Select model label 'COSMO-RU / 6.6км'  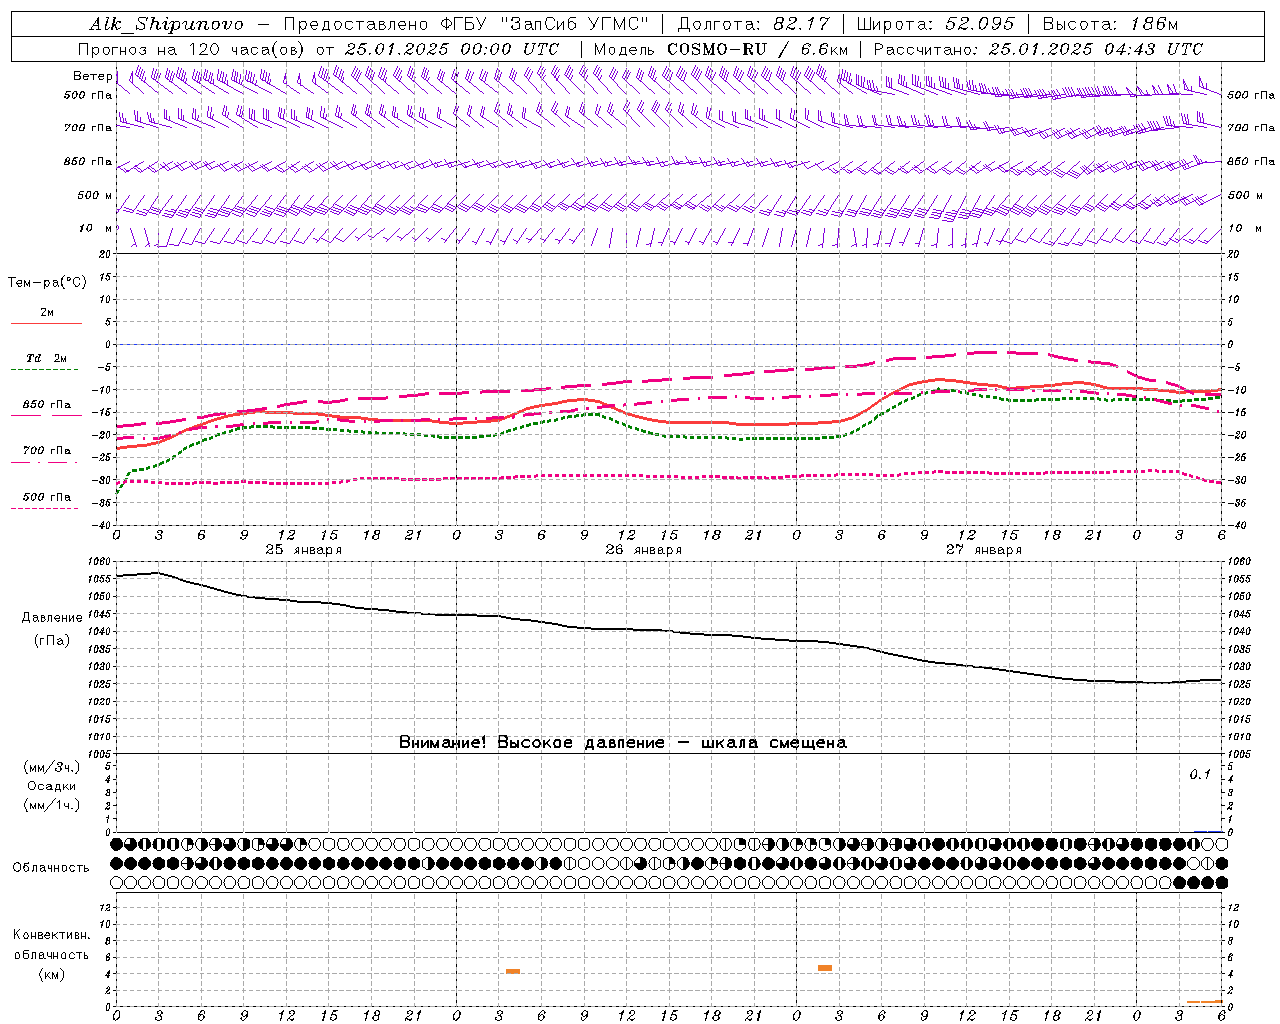[x=758, y=49]
